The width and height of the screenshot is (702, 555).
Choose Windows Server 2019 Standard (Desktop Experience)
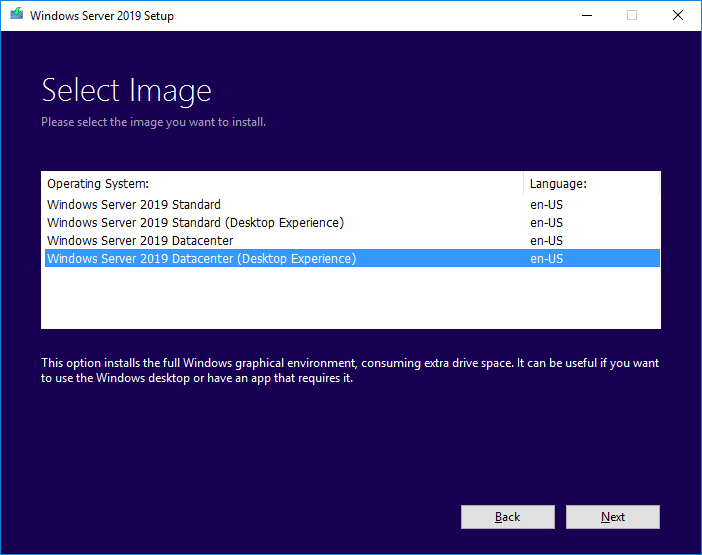click(352, 222)
